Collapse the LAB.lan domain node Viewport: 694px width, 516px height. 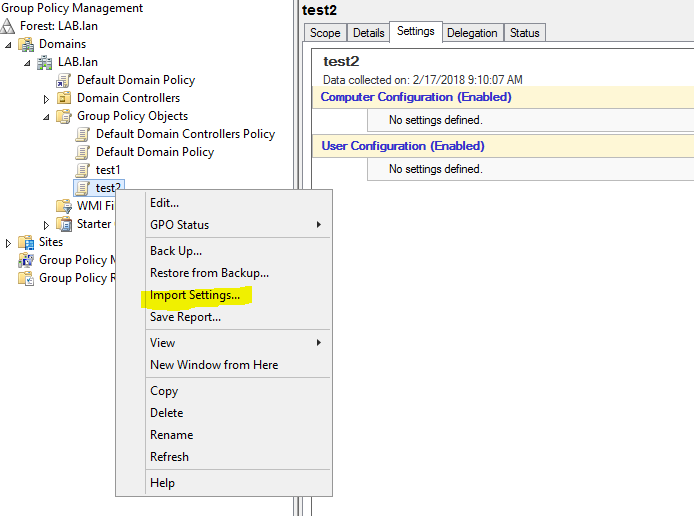point(27,63)
